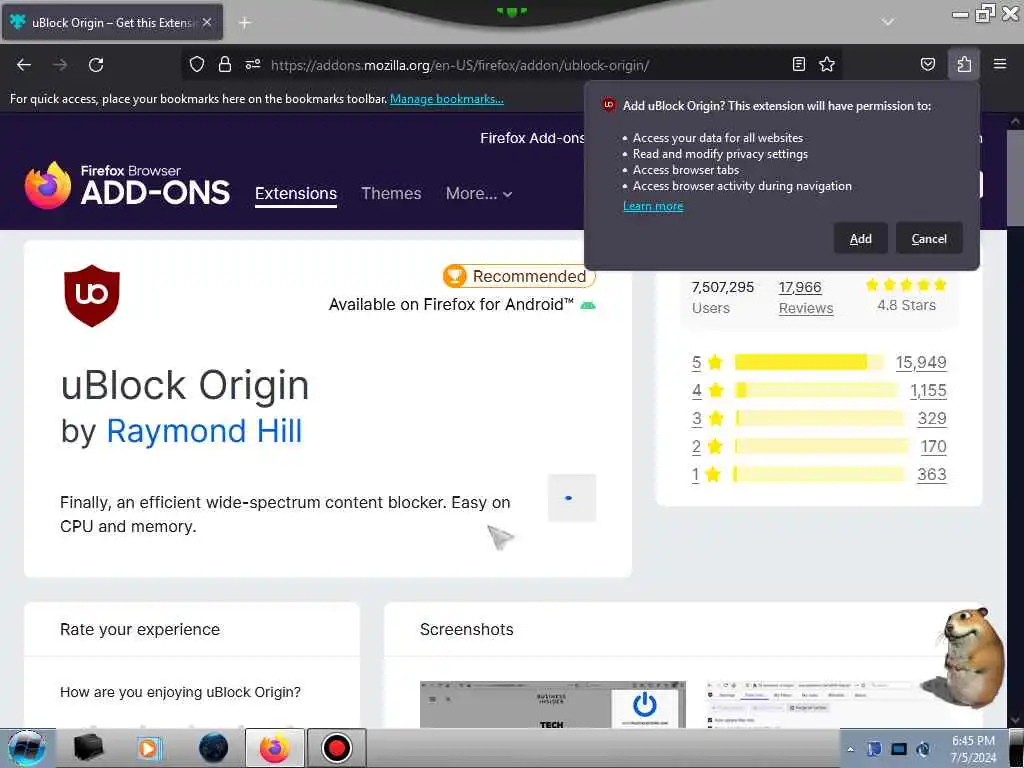Click Add to install uBlock Origin
Viewport: 1024px width, 768px height.
pyautogui.click(x=861, y=238)
